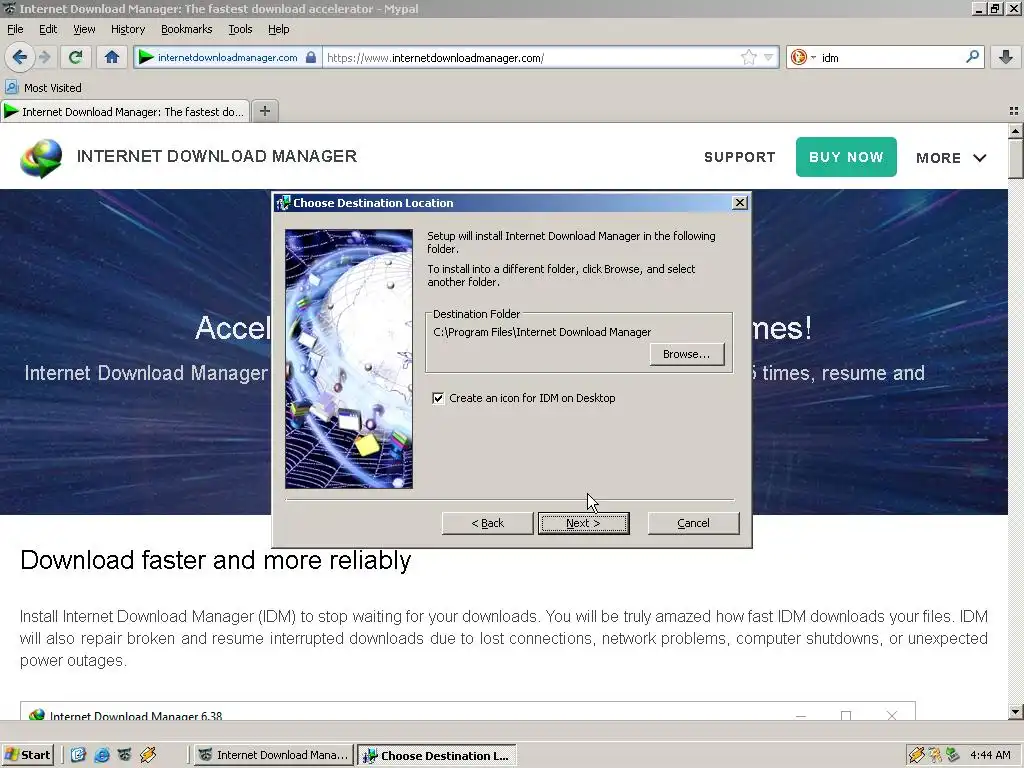Open the downloads arrow icon
This screenshot has height=768, width=1024.
coord(1006,57)
